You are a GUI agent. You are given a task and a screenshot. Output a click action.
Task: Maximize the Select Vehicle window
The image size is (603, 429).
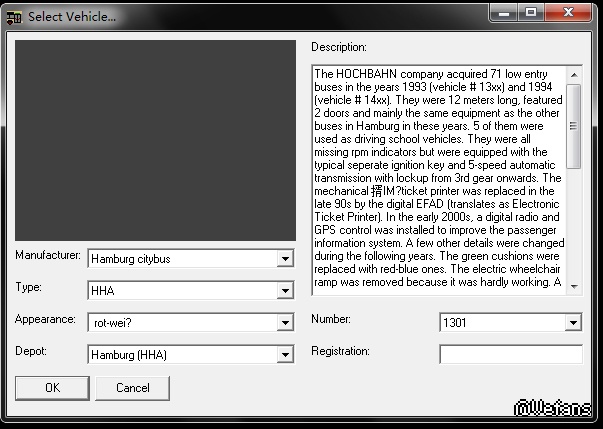click(530, 13)
